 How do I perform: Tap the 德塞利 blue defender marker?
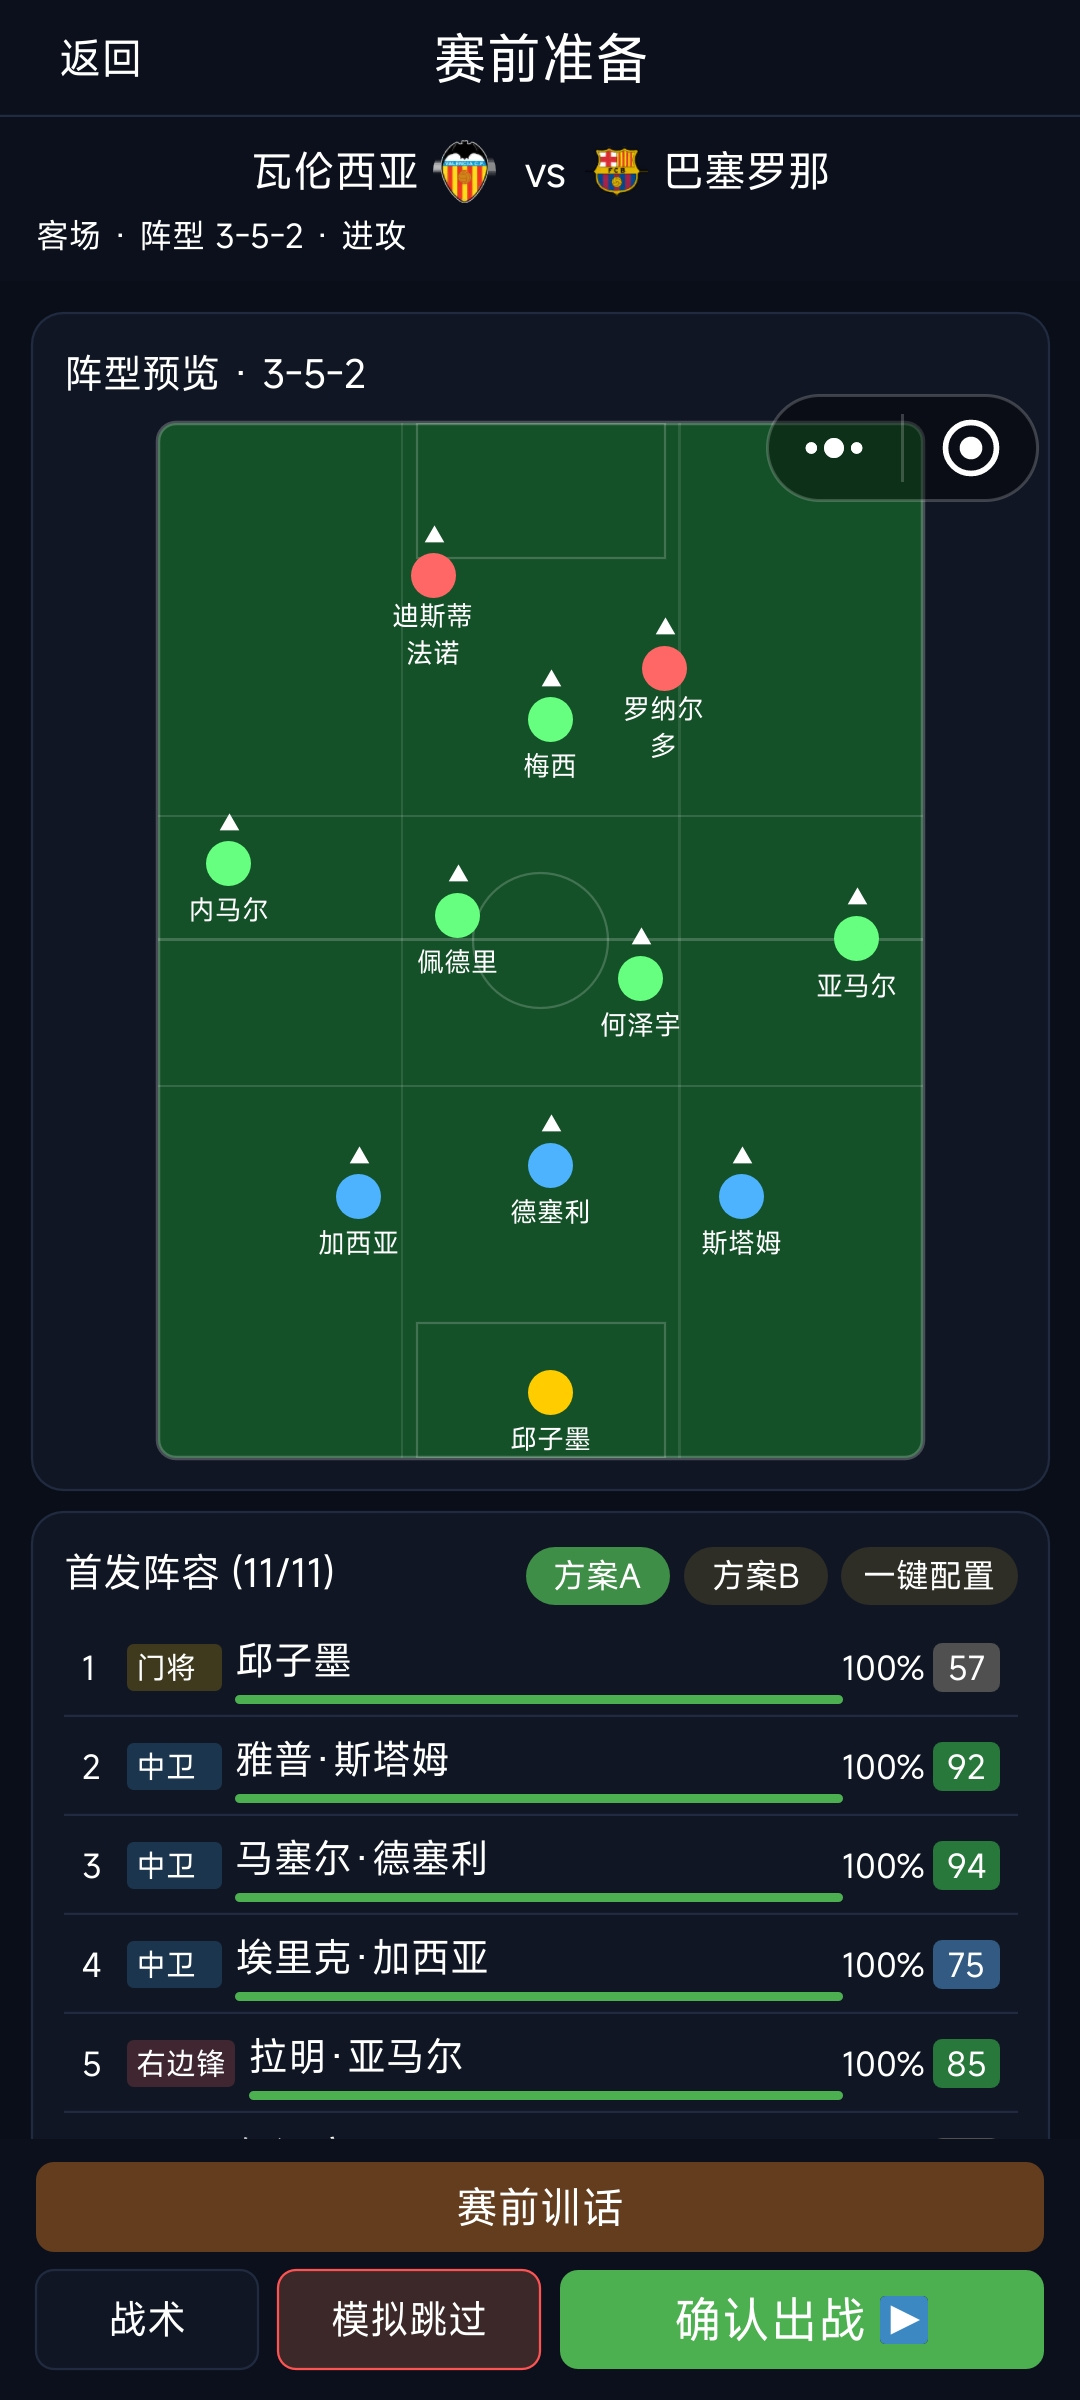(550, 1165)
